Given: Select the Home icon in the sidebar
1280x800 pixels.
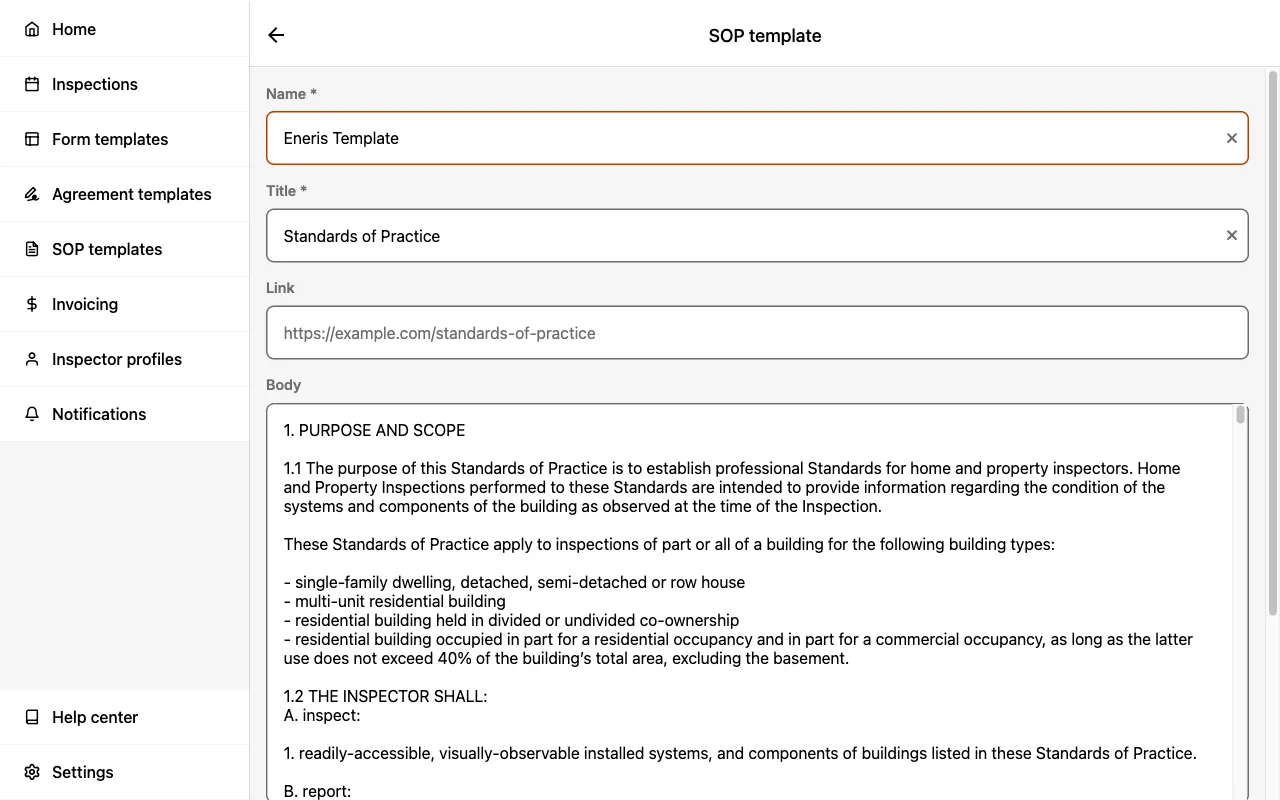Looking at the screenshot, I should pyautogui.click(x=32, y=29).
